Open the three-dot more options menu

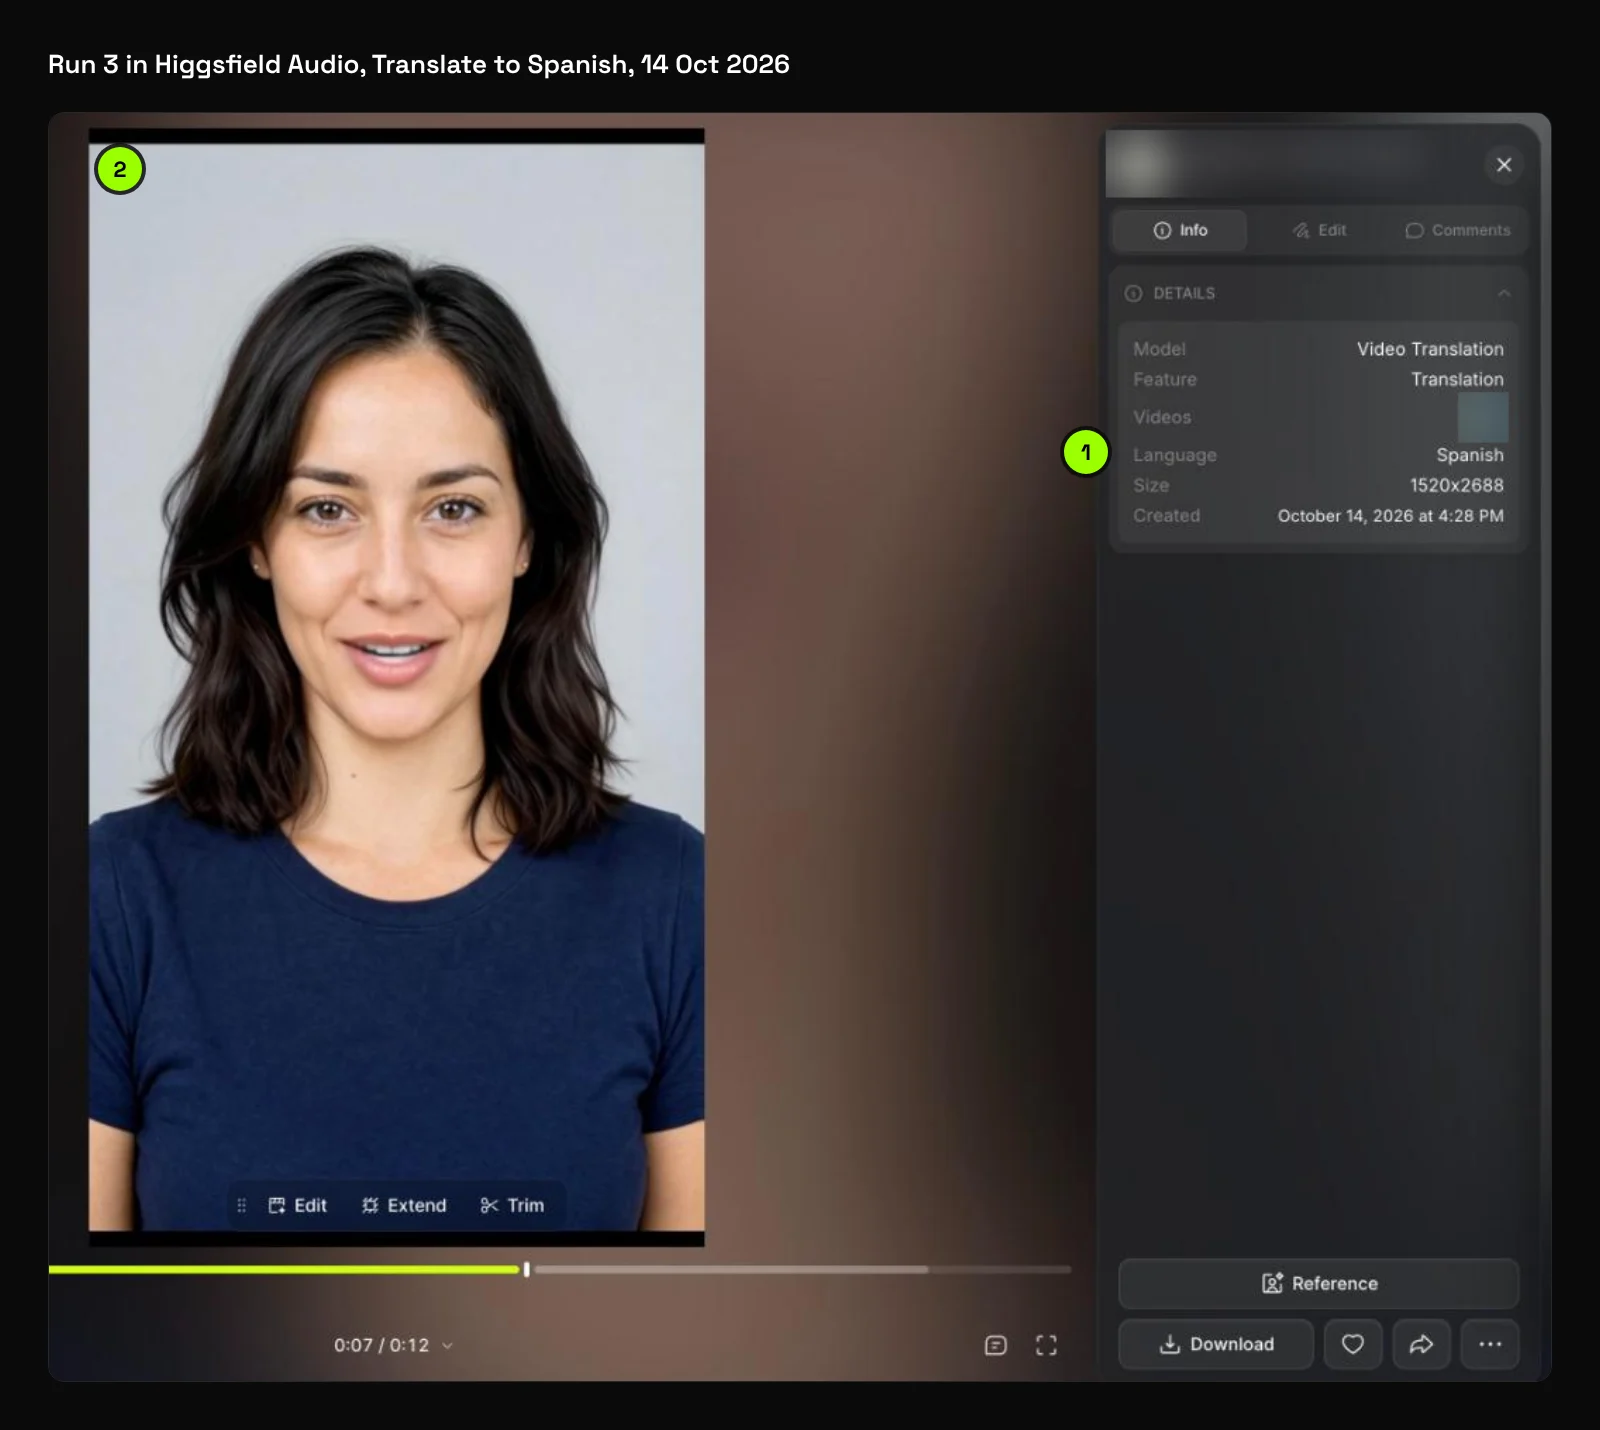coord(1490,1344)
